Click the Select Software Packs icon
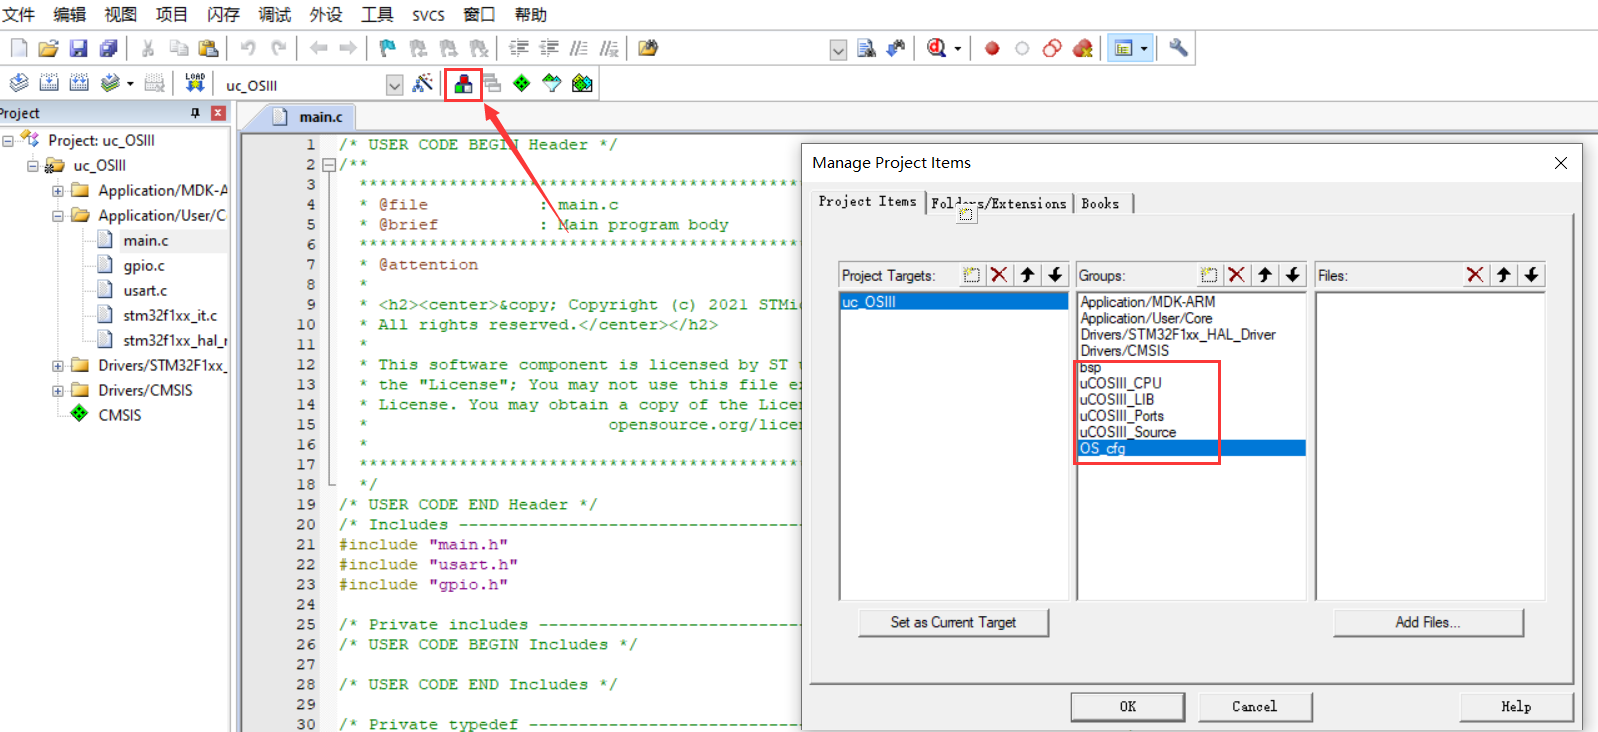 click(x=552, y=83)
